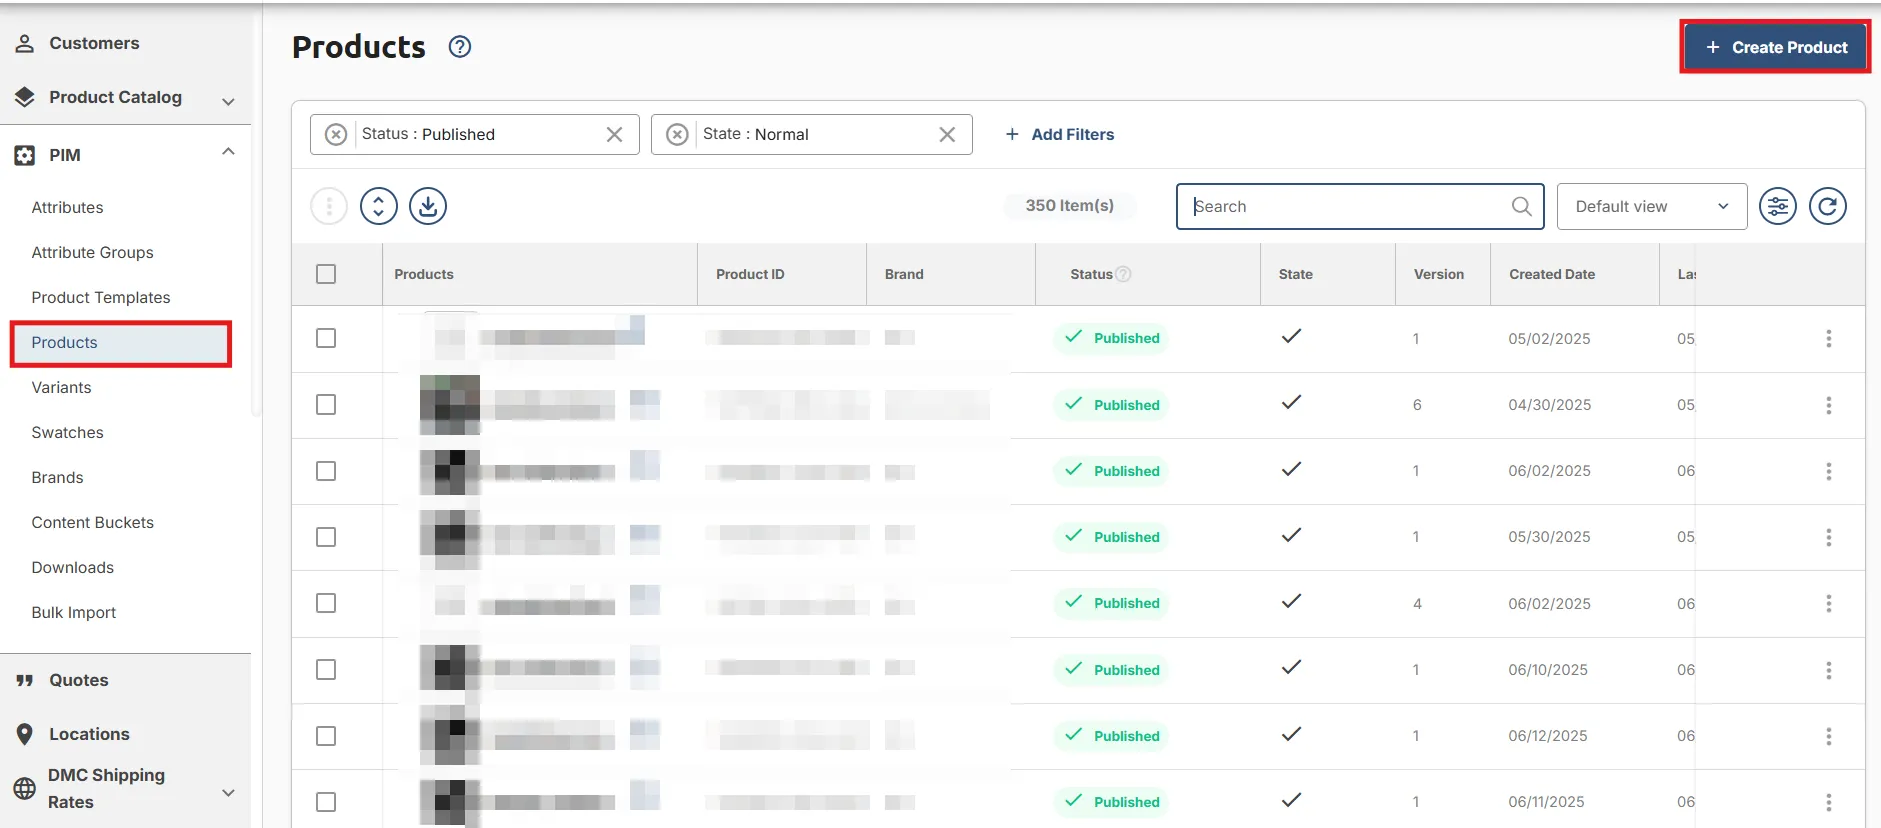The width and height of the screenshot is (1881, 828).
Task: Check the box for the 06/11/2025 row
Action: [x=326, y=802]
